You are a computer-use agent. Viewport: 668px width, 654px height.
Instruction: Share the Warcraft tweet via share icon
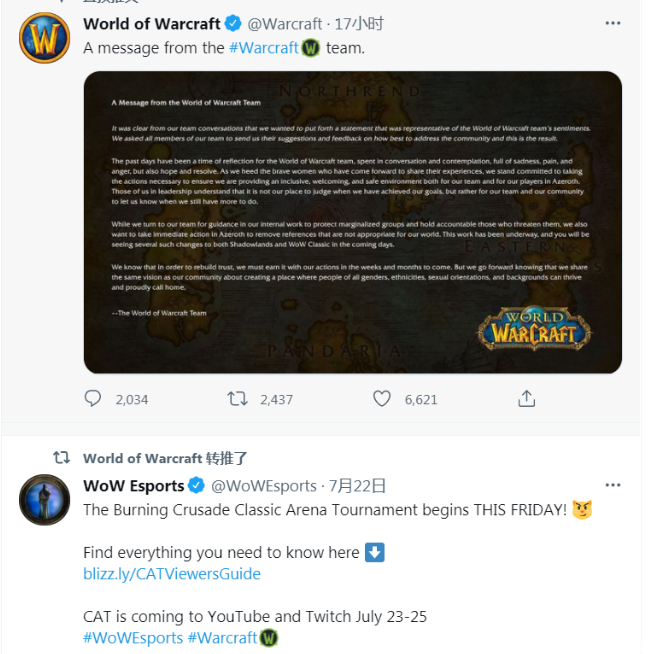527,399
